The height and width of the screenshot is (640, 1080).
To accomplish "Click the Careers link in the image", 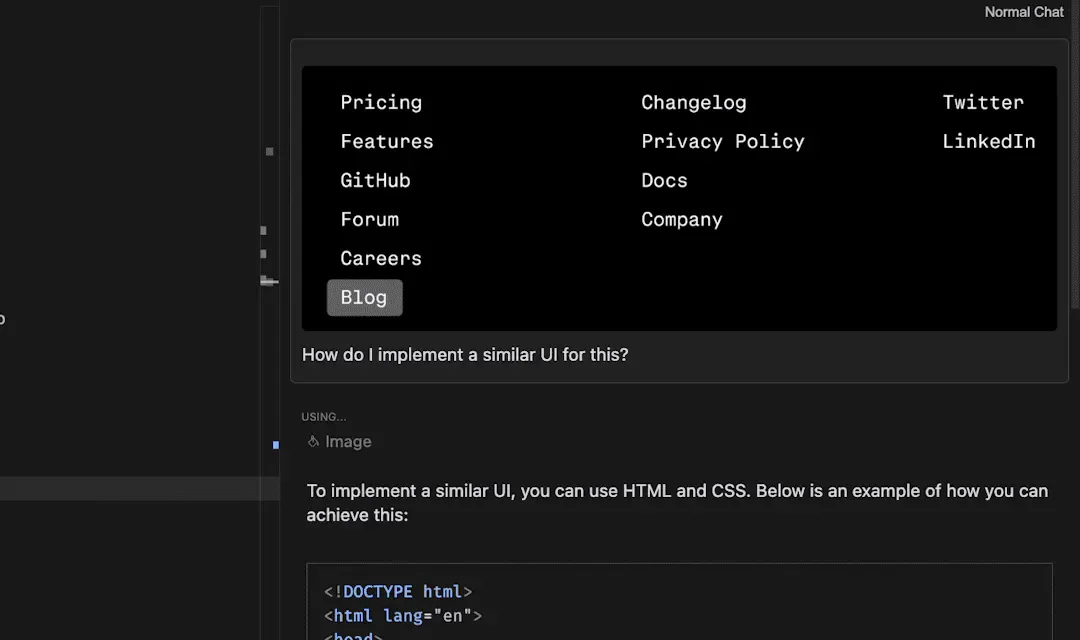I will 381,258.
